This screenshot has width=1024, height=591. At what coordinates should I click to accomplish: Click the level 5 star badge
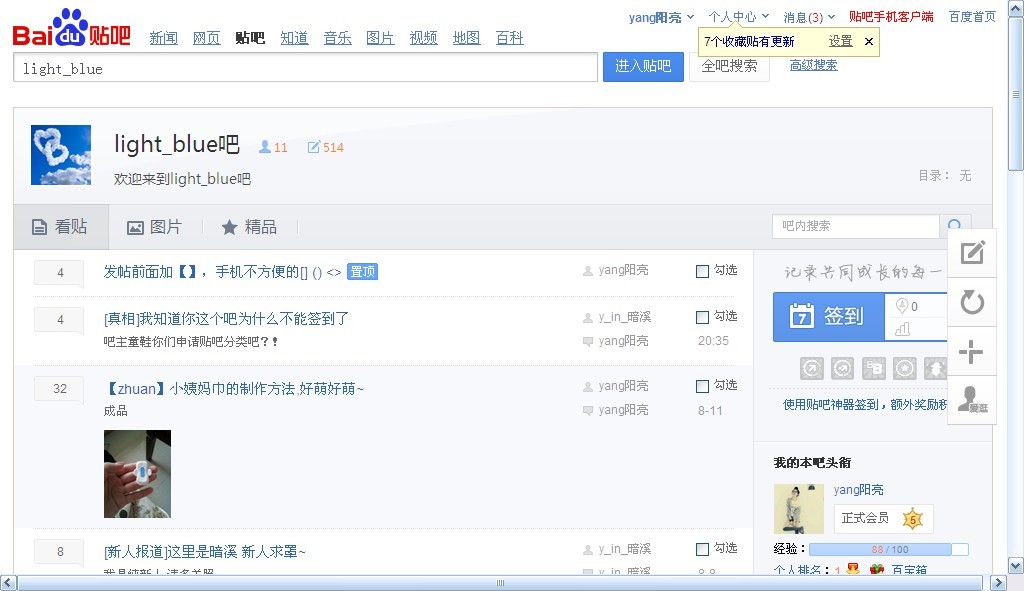coord(912,519)
